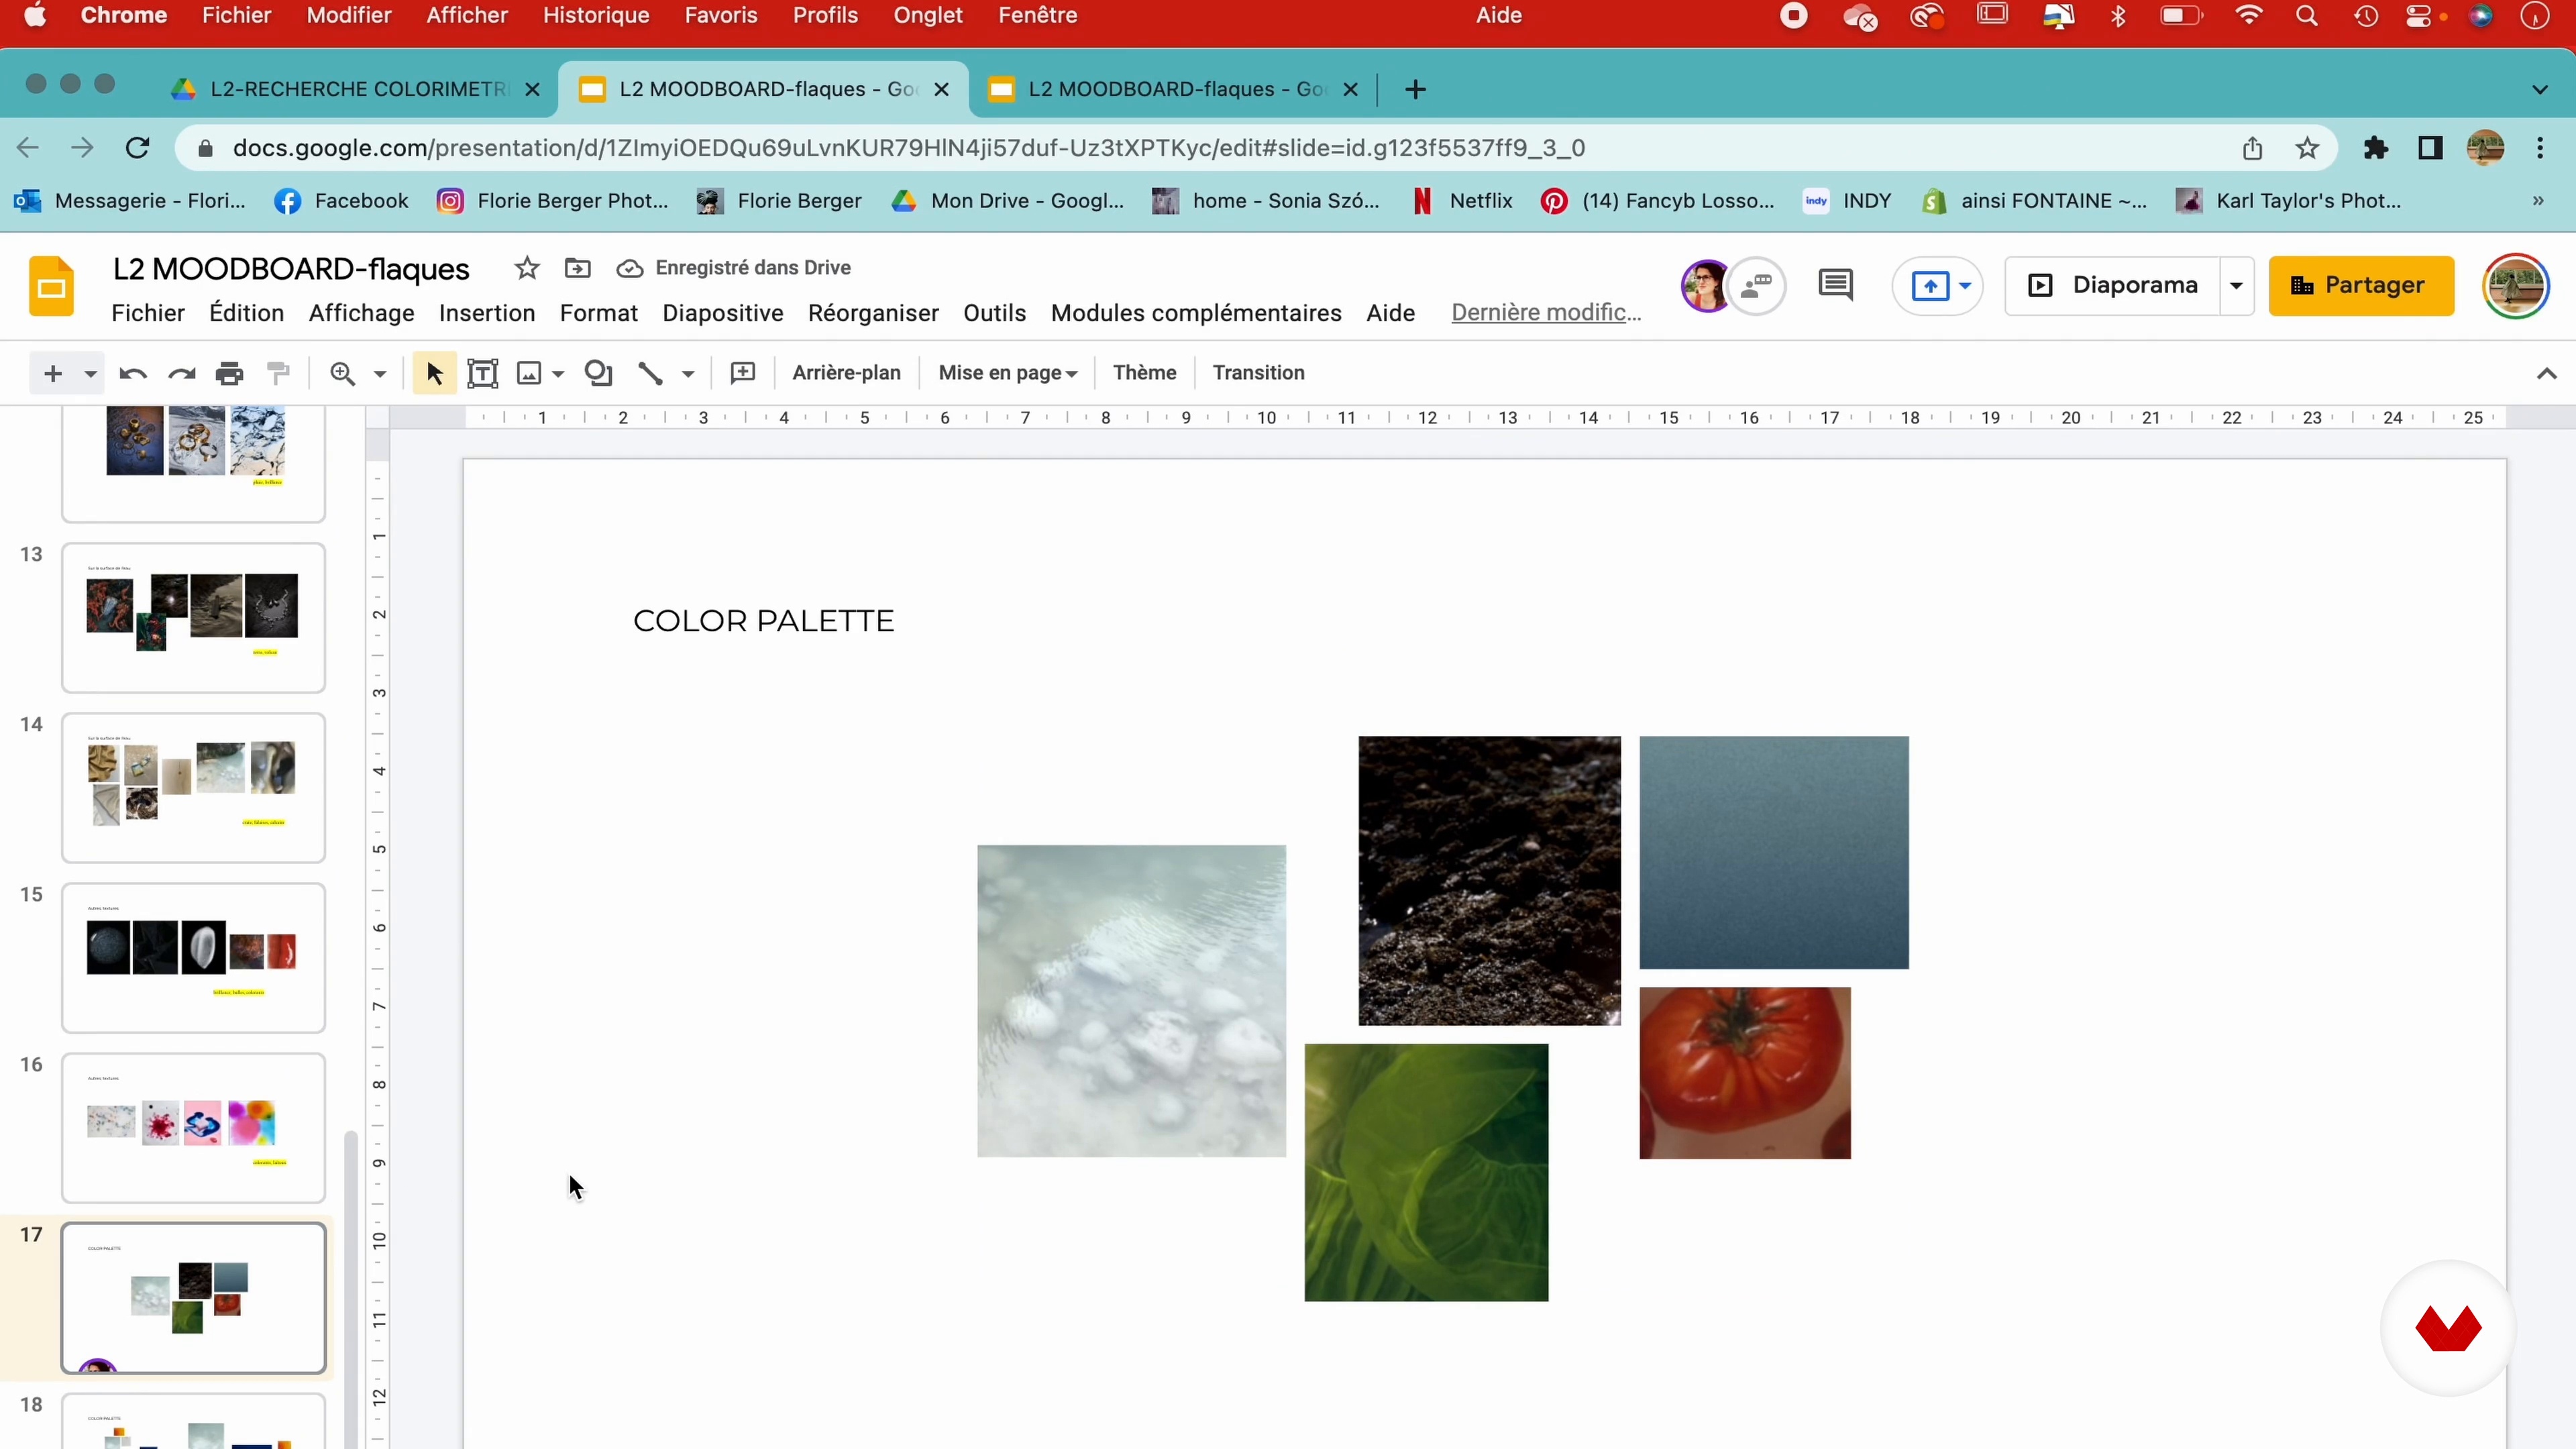Click the insert image icon
The image size is (2576, 1449).
point(529,373)
